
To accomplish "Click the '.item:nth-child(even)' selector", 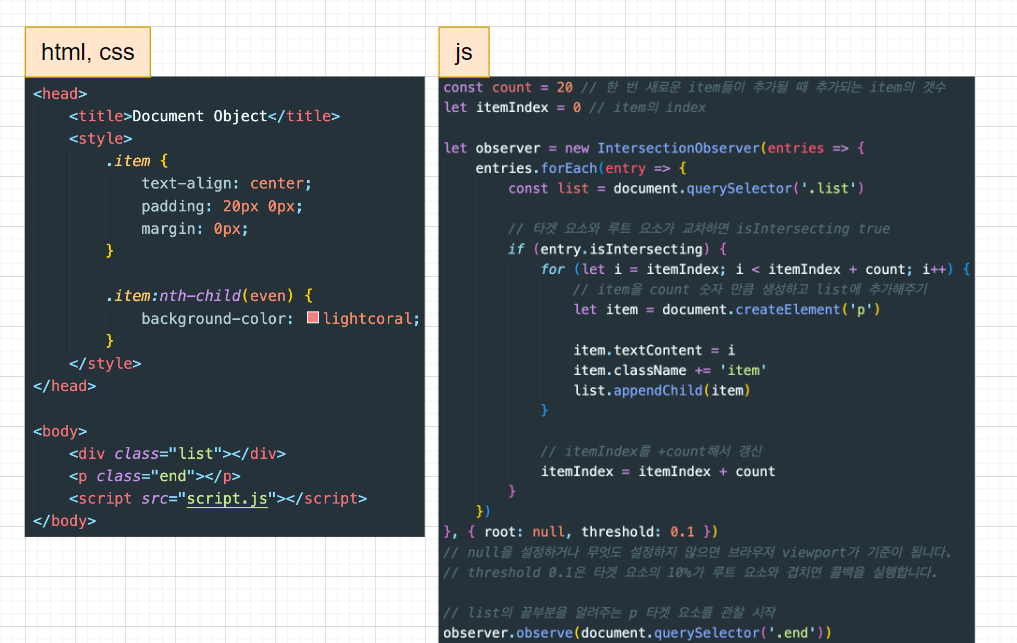I will pos(199,296).
